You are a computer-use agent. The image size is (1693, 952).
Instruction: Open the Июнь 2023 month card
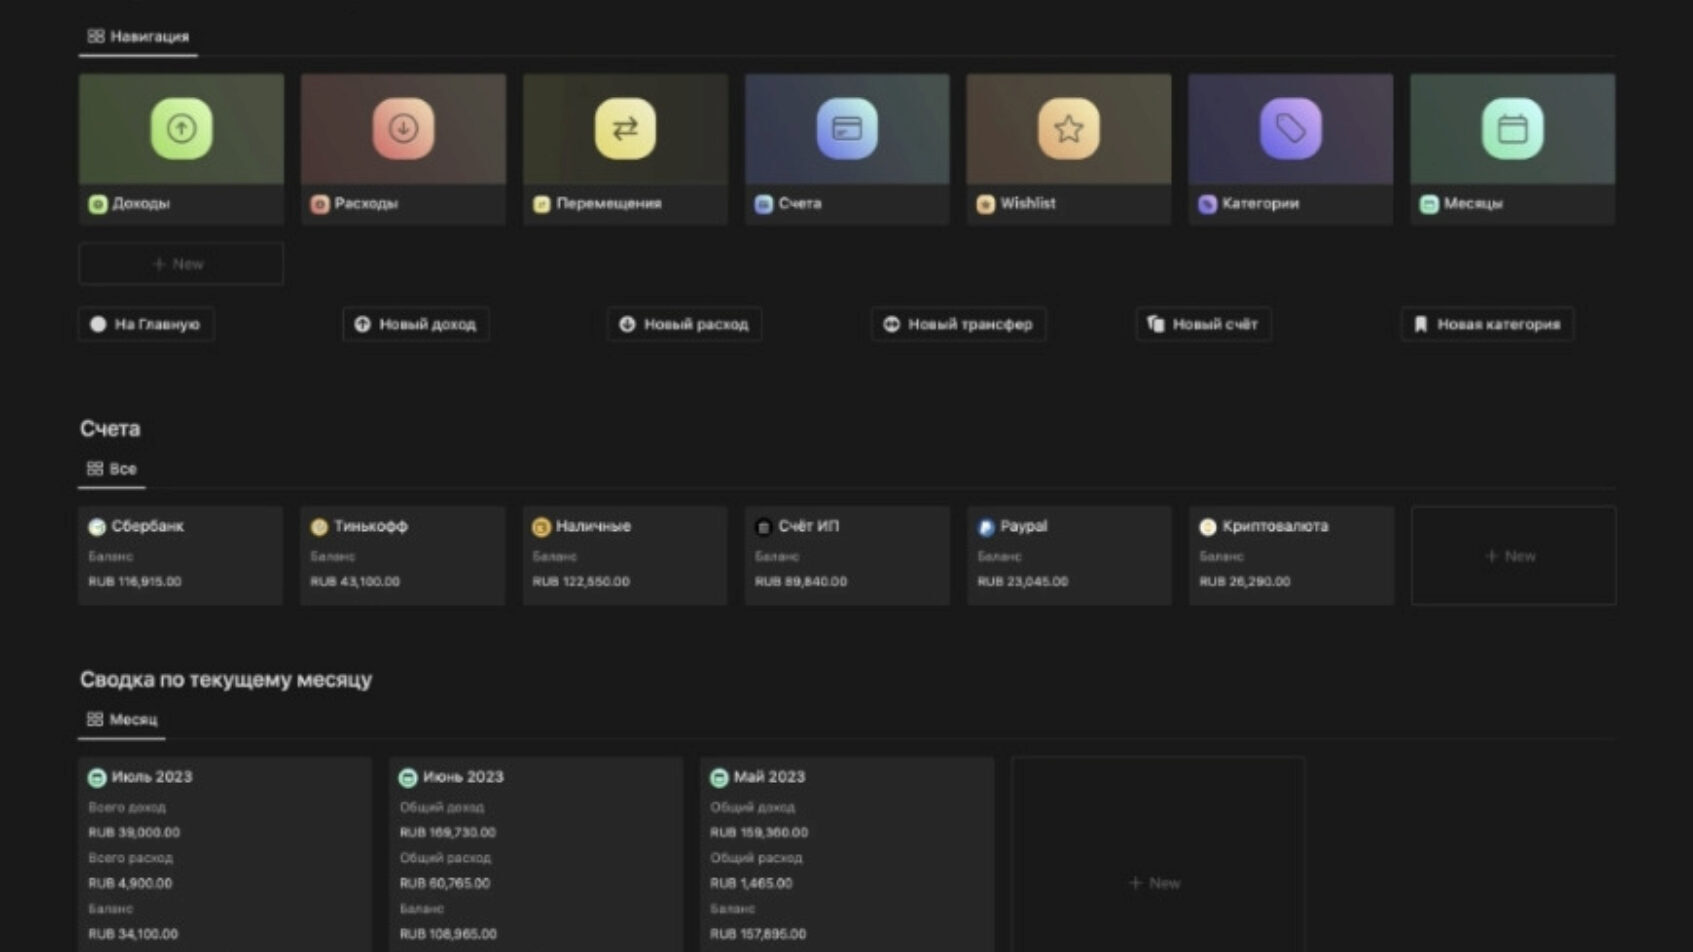(536, 850)
